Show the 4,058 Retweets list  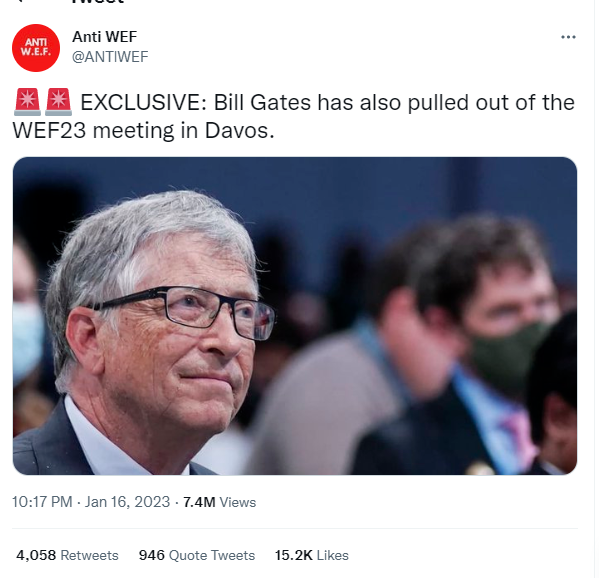tap(67, 555)
